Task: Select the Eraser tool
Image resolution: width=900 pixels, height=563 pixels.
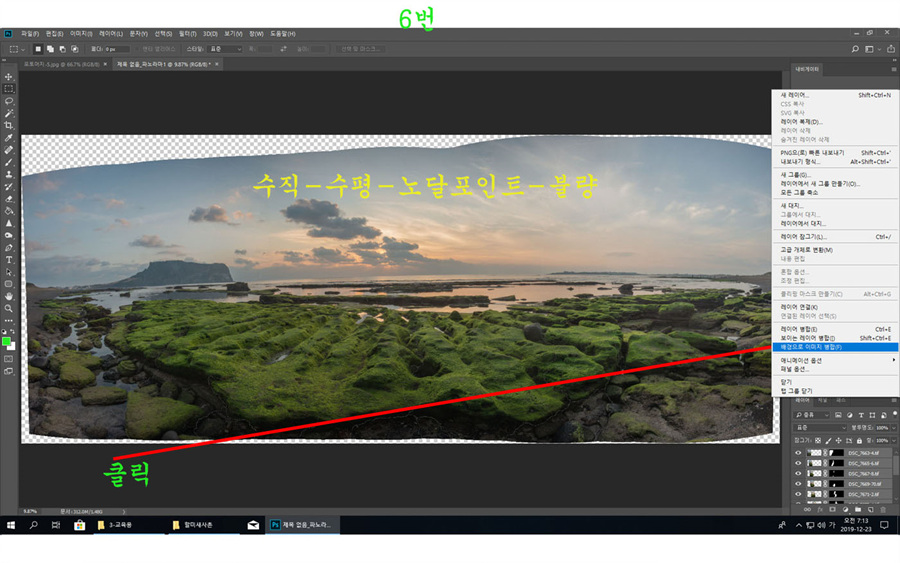Action: click(x=9, y=199)
